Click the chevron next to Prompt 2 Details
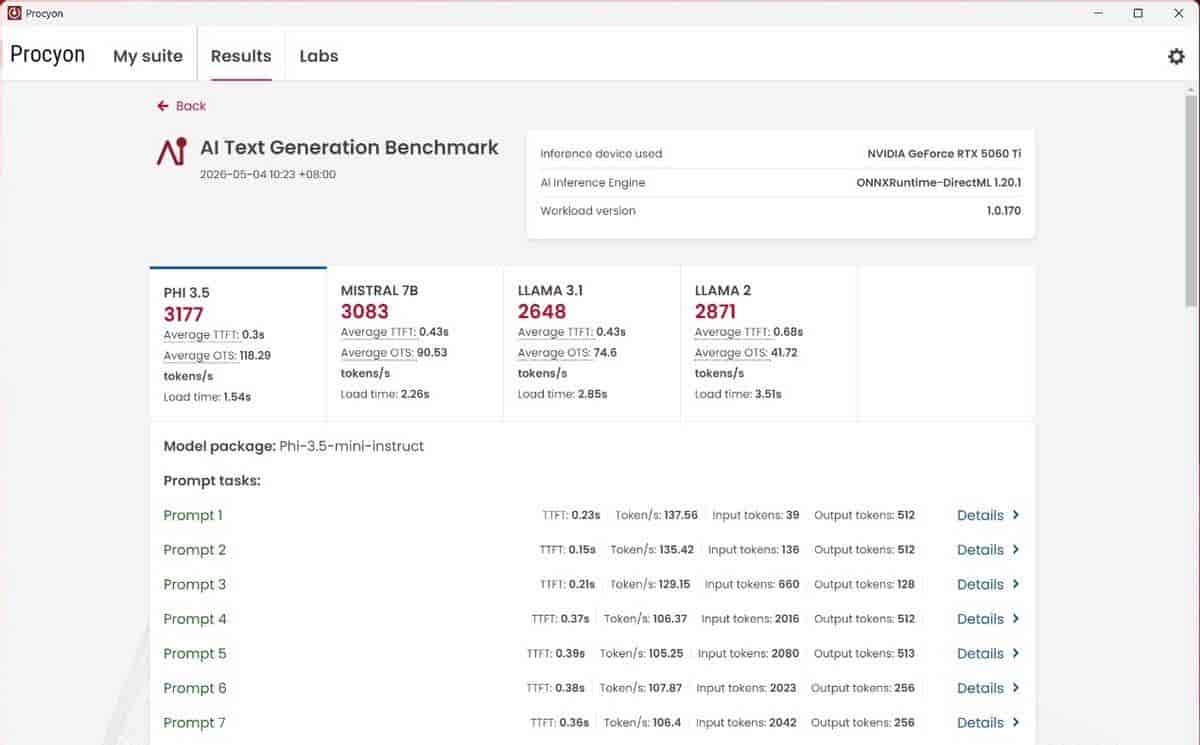 point(1016,550)
